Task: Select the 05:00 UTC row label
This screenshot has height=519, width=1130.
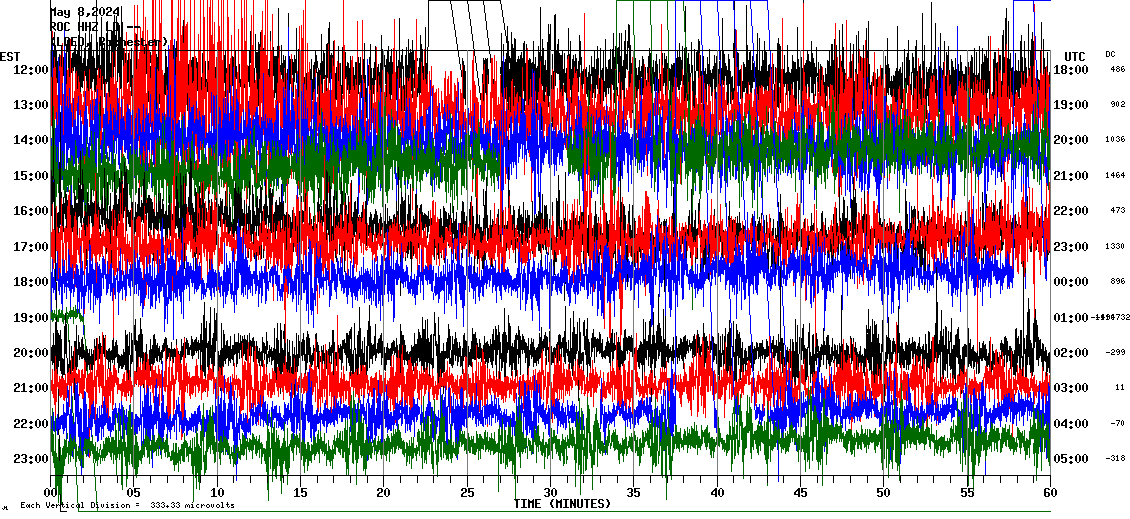Action: click(1071, 459)
